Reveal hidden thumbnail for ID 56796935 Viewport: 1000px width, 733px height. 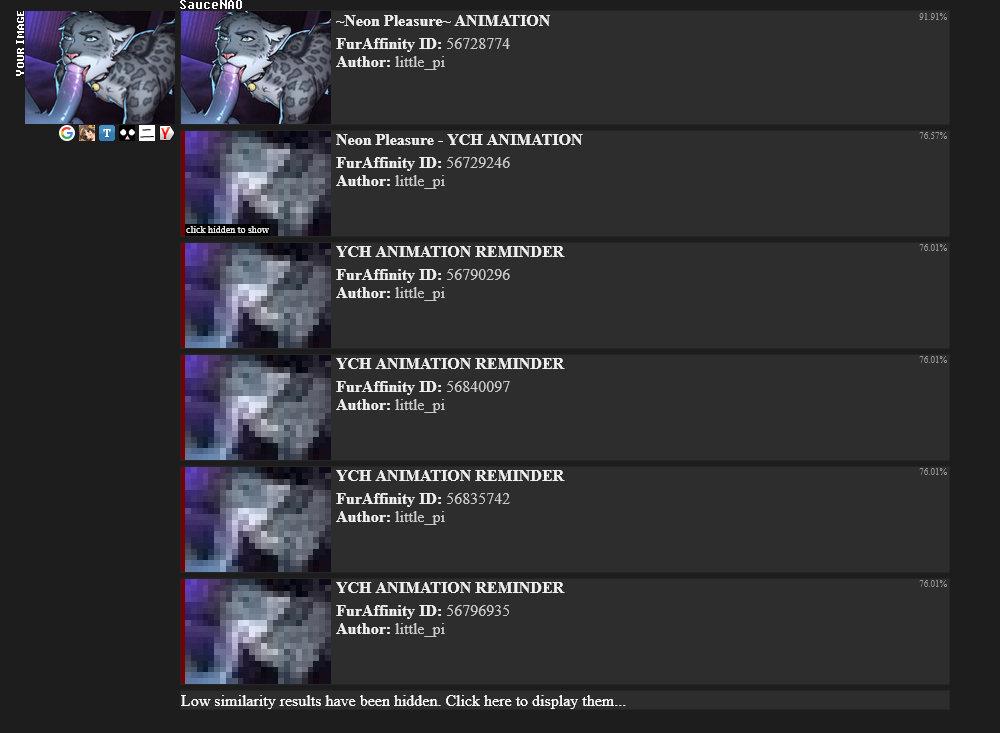(x=256, y=632)
